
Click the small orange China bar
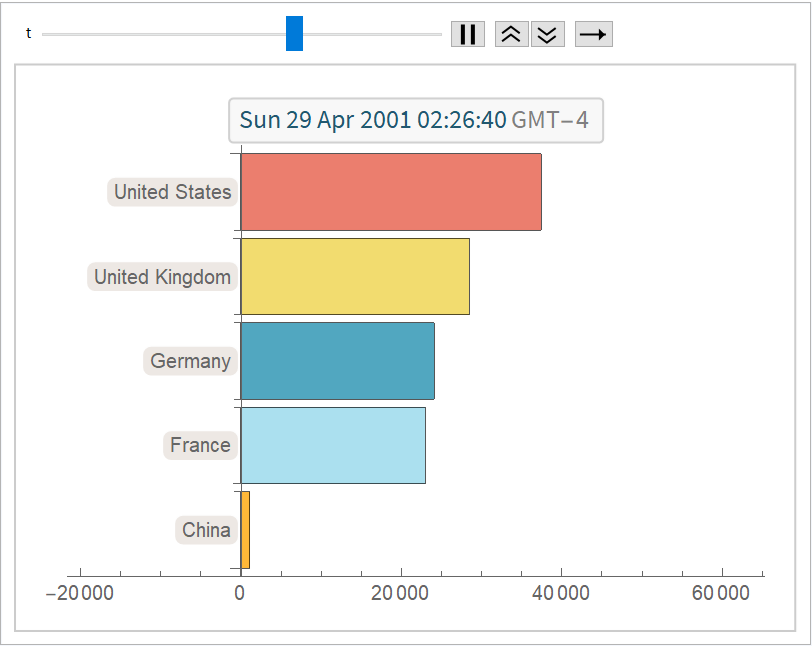[x=245, y=530]
